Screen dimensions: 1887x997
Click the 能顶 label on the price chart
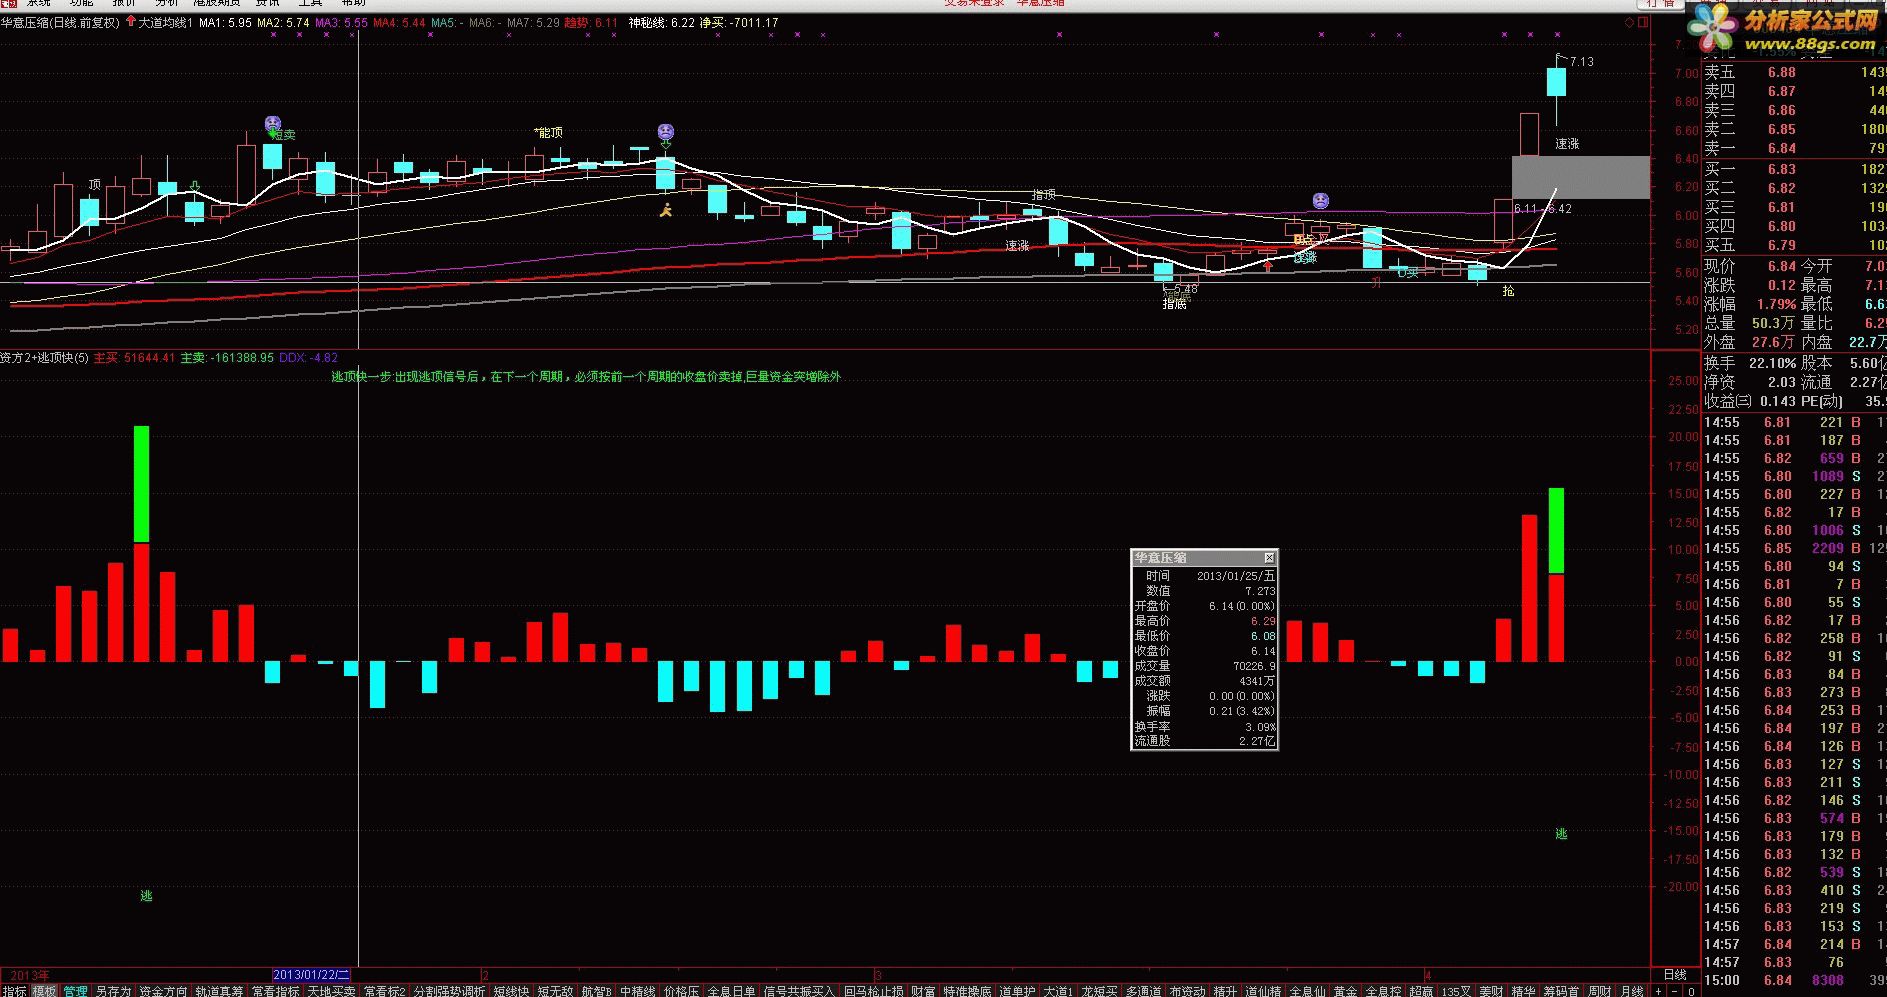550,132
